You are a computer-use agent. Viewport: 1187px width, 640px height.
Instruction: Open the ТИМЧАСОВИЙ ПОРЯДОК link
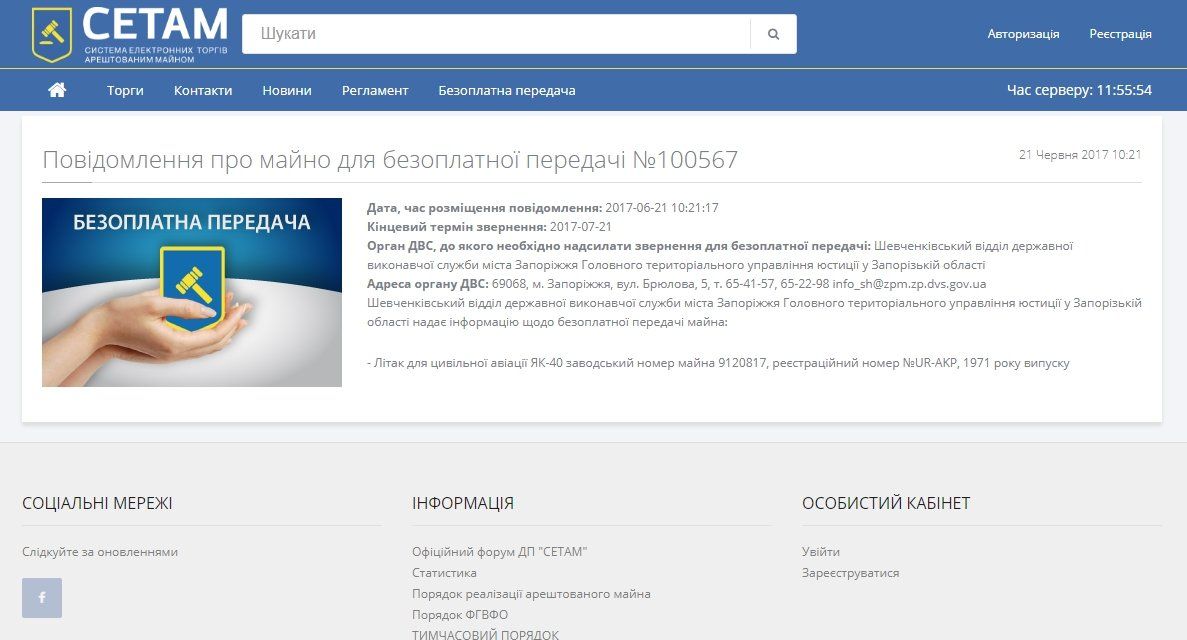[486, 633]
